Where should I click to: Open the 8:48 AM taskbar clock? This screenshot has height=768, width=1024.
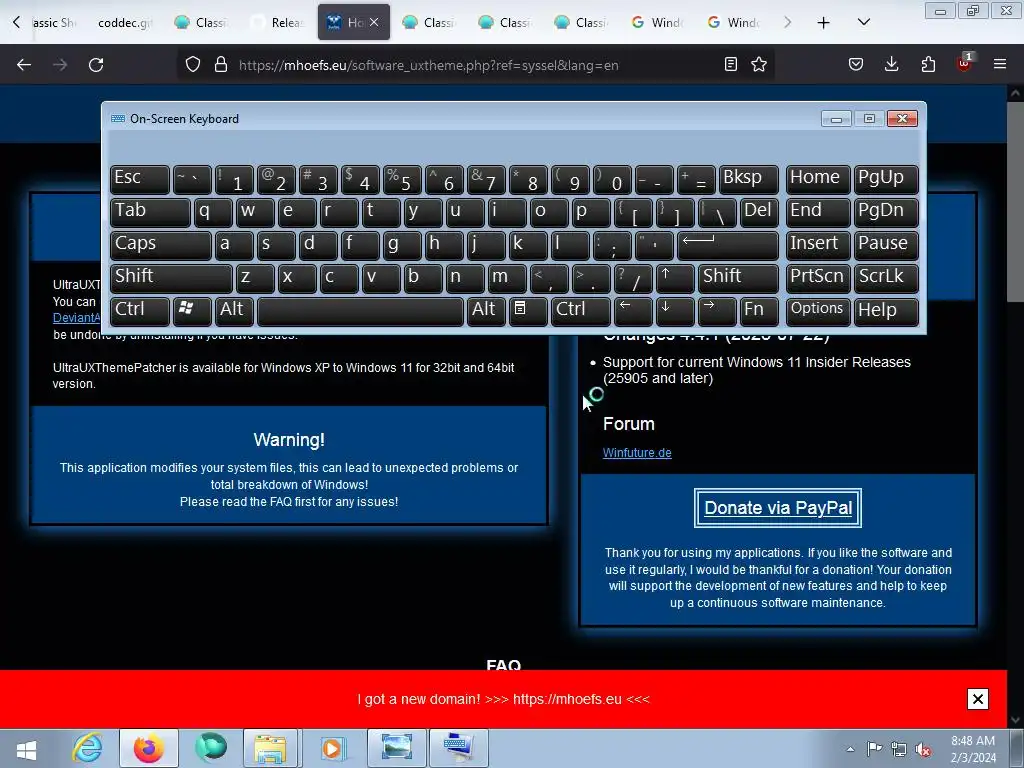(973, 749)
